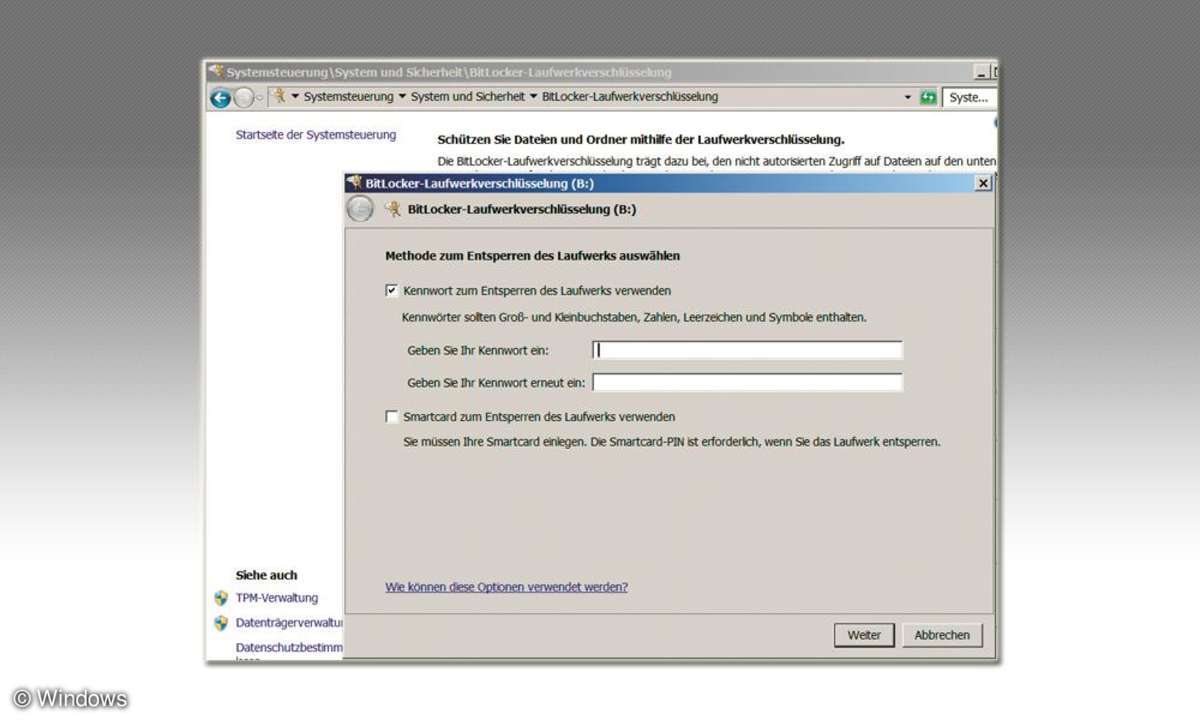This screenshot has width=1200, height=720.
Task: Click the shield icon next to Datenträgerverwaltung
Action: pyautogui.click(x=221, y=623)
